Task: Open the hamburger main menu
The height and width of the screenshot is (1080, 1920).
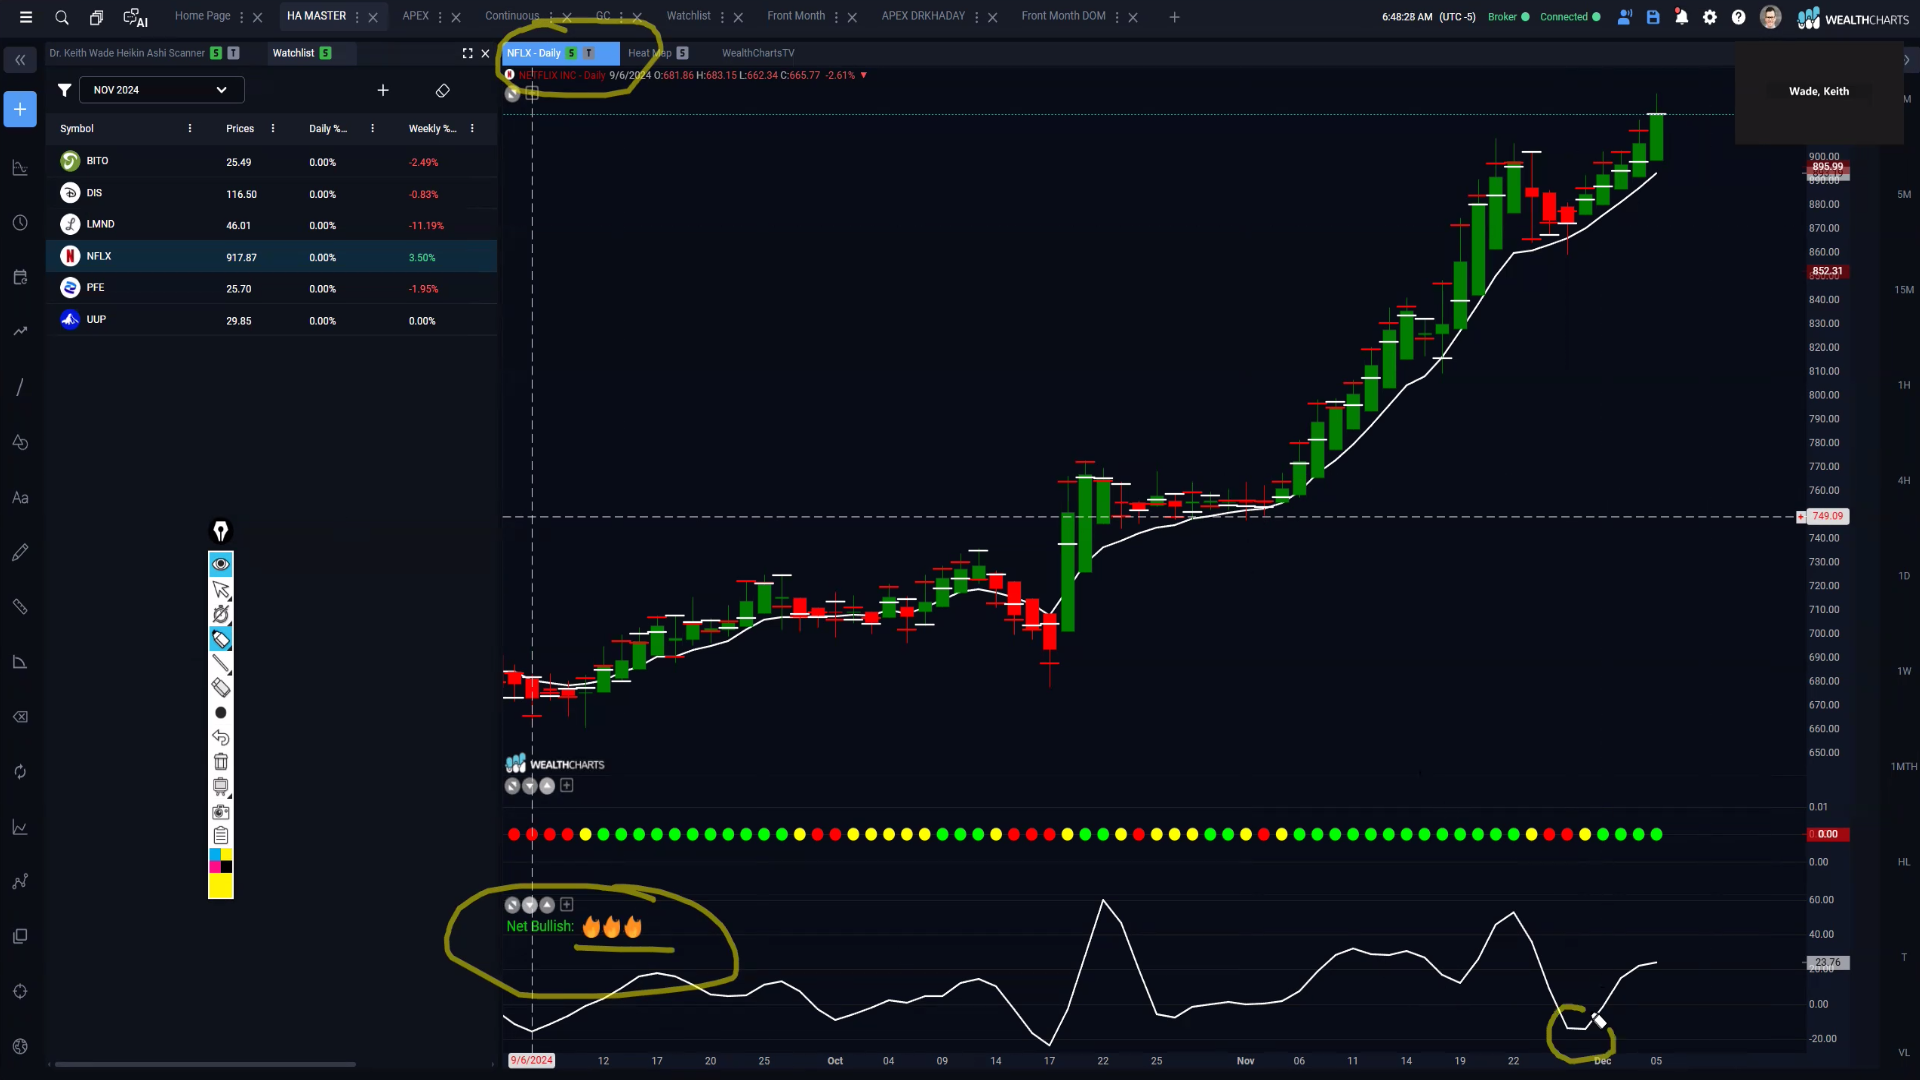Action: [26, 17]
